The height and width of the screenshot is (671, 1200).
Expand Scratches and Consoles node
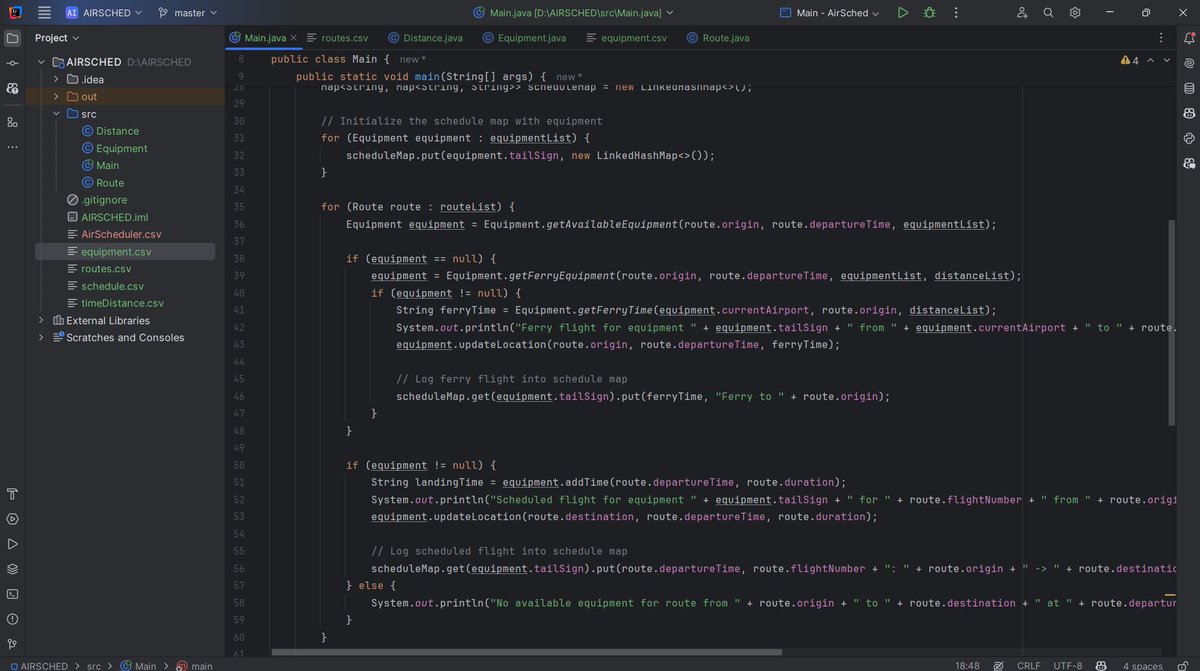coord(41,337)
